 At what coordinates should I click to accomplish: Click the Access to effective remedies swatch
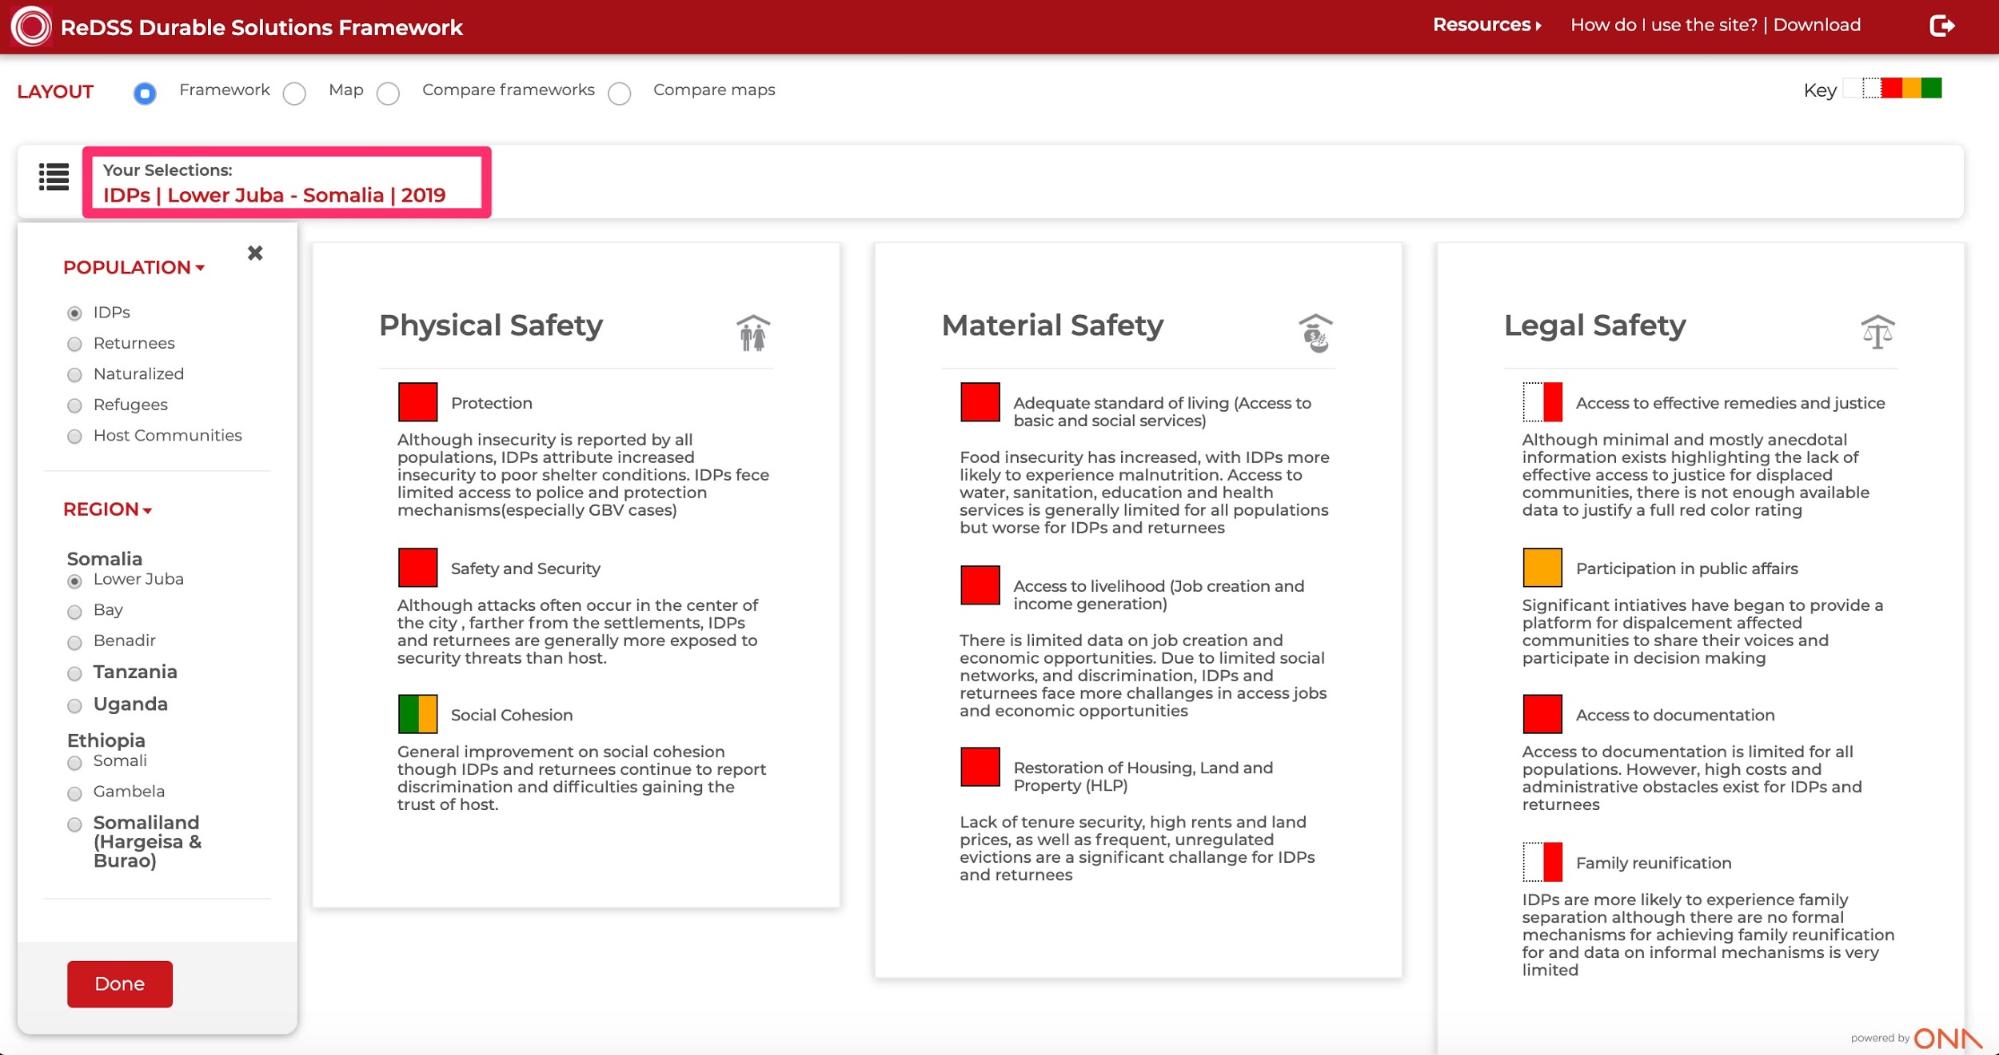tap(1542, 402)
